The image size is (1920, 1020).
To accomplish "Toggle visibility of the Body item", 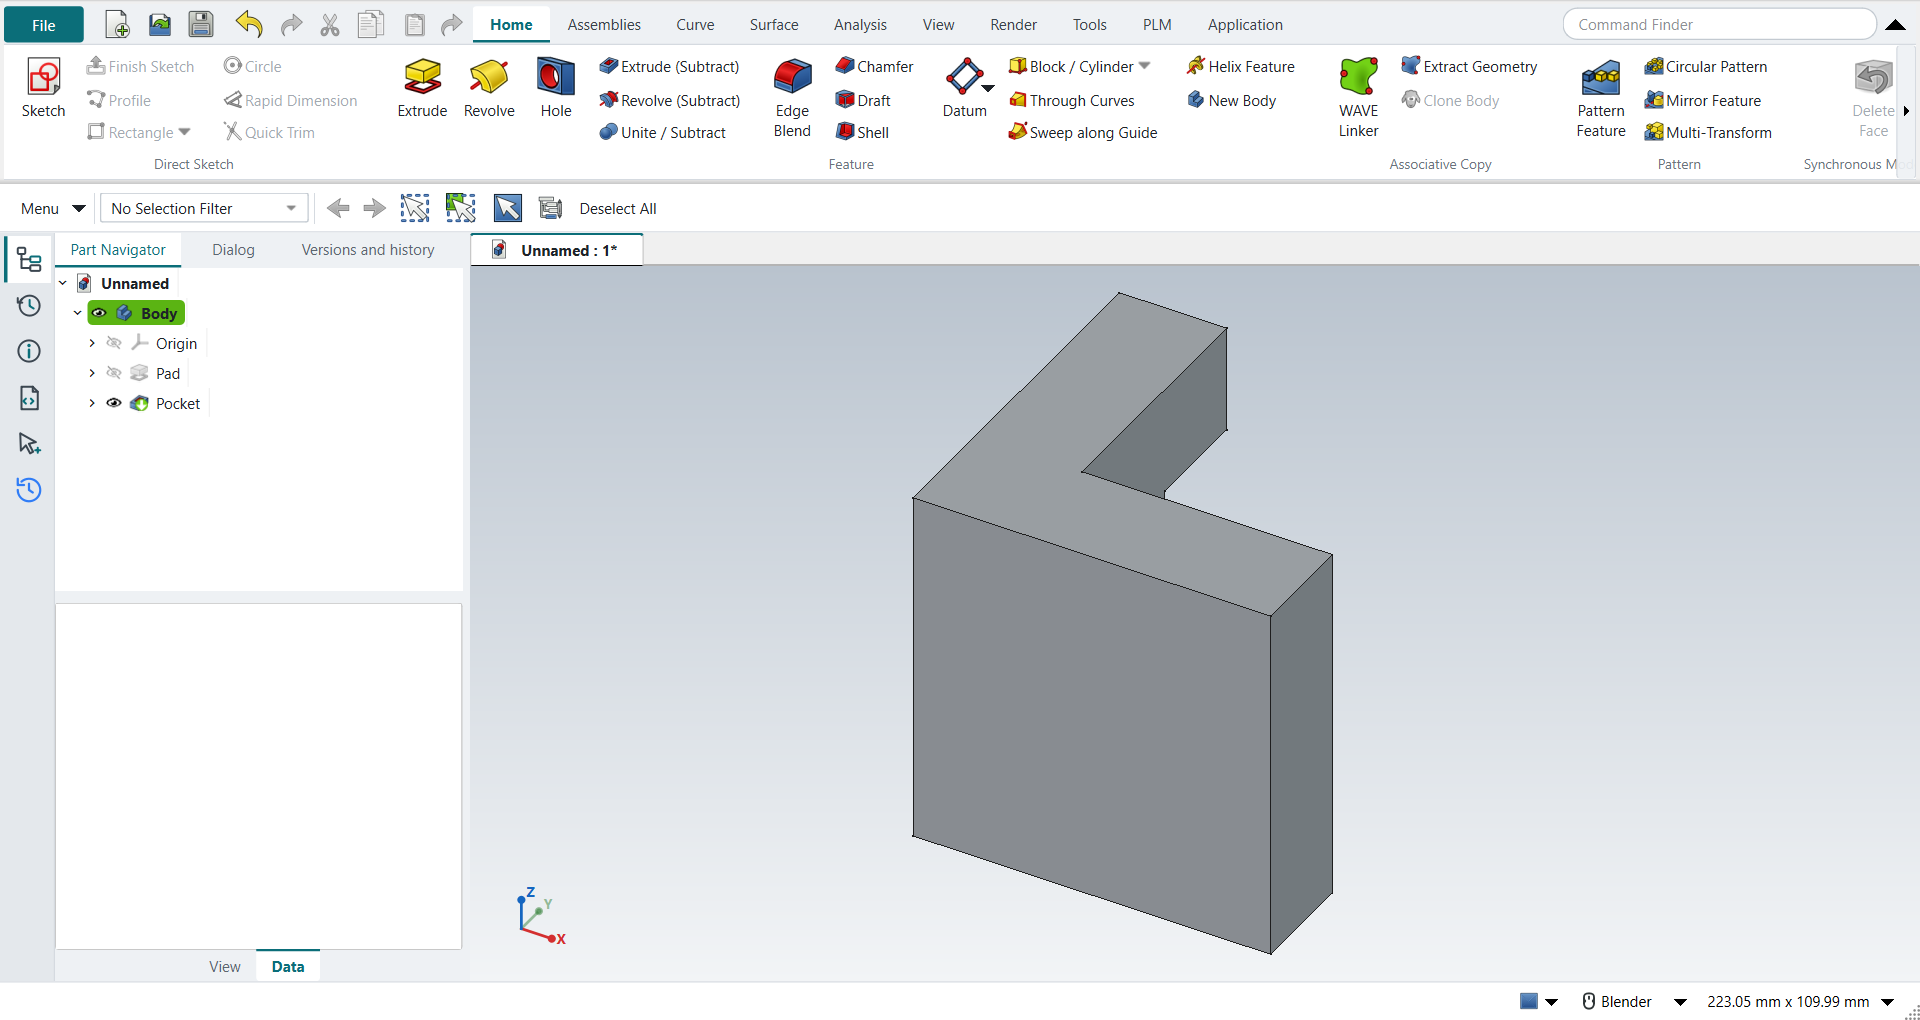I will [99, 313].
